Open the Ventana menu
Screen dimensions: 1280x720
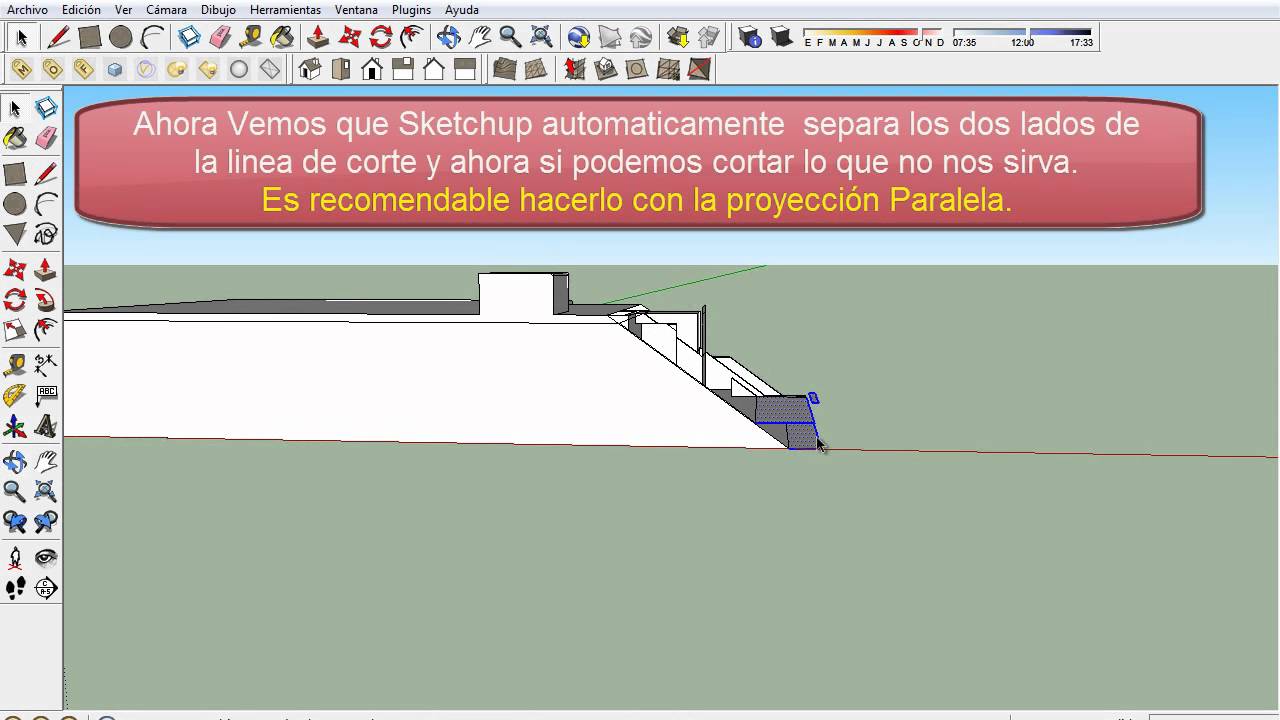coord(356,10)
